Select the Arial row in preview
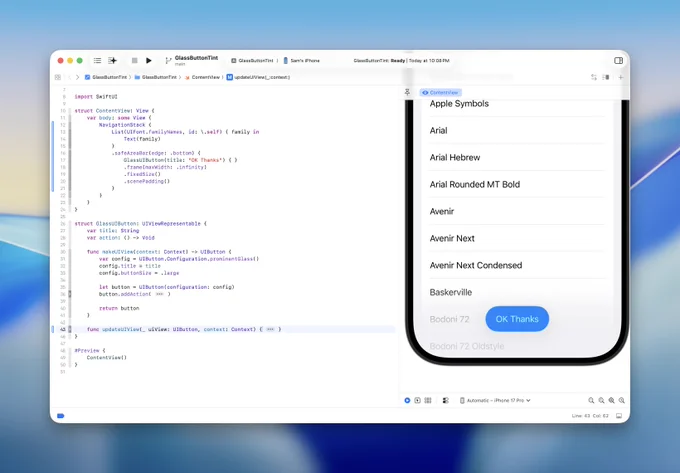This screenshot has height=473, width=680. pos(517,130)
